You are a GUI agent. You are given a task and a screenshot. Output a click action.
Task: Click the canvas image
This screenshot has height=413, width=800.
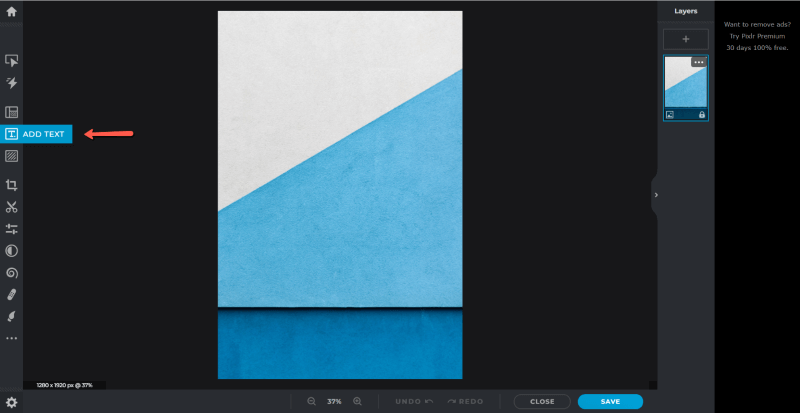tap(340, 195)
